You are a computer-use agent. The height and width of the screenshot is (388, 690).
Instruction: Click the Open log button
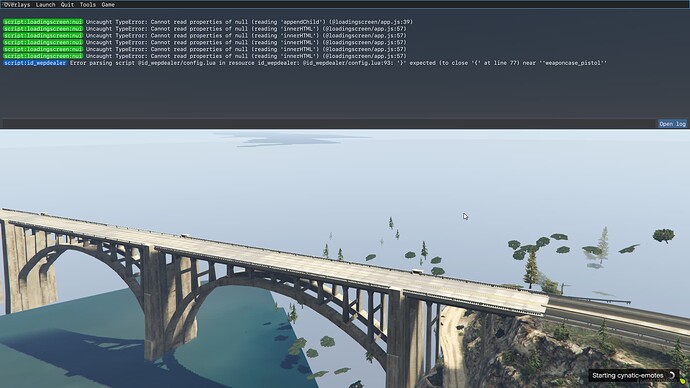pos(672,124)
